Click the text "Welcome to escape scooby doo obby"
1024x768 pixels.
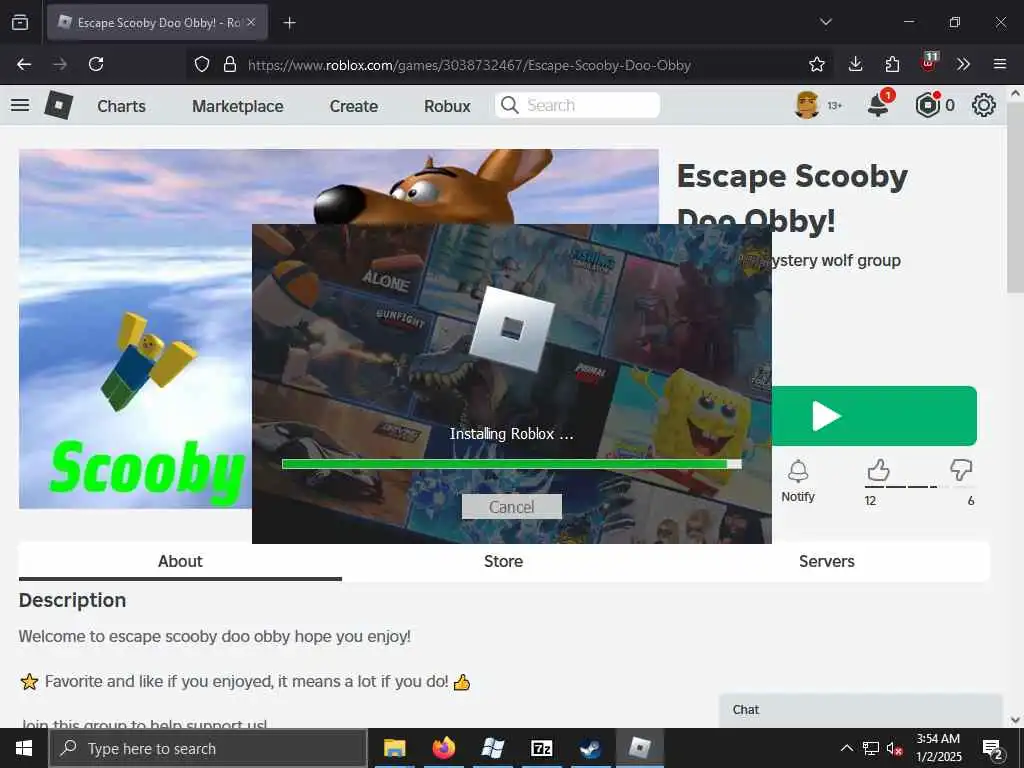[154, 636]
